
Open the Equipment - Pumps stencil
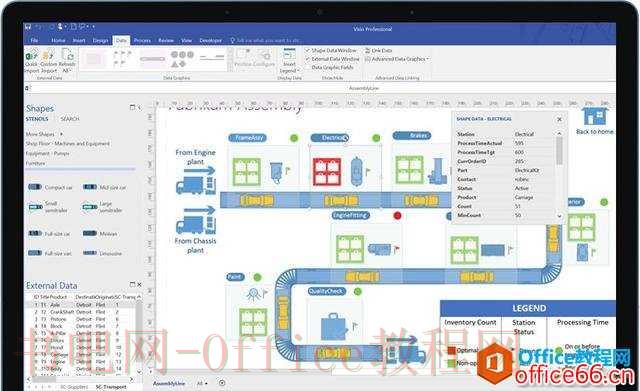click(x=47, y=153)
